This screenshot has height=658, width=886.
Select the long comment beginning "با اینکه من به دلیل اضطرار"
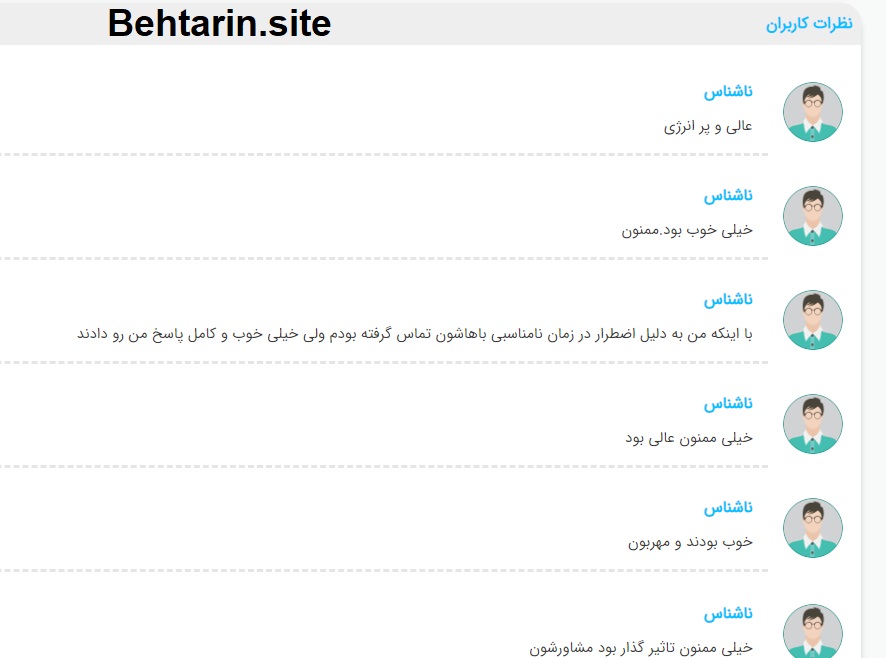tap(415, 334)
